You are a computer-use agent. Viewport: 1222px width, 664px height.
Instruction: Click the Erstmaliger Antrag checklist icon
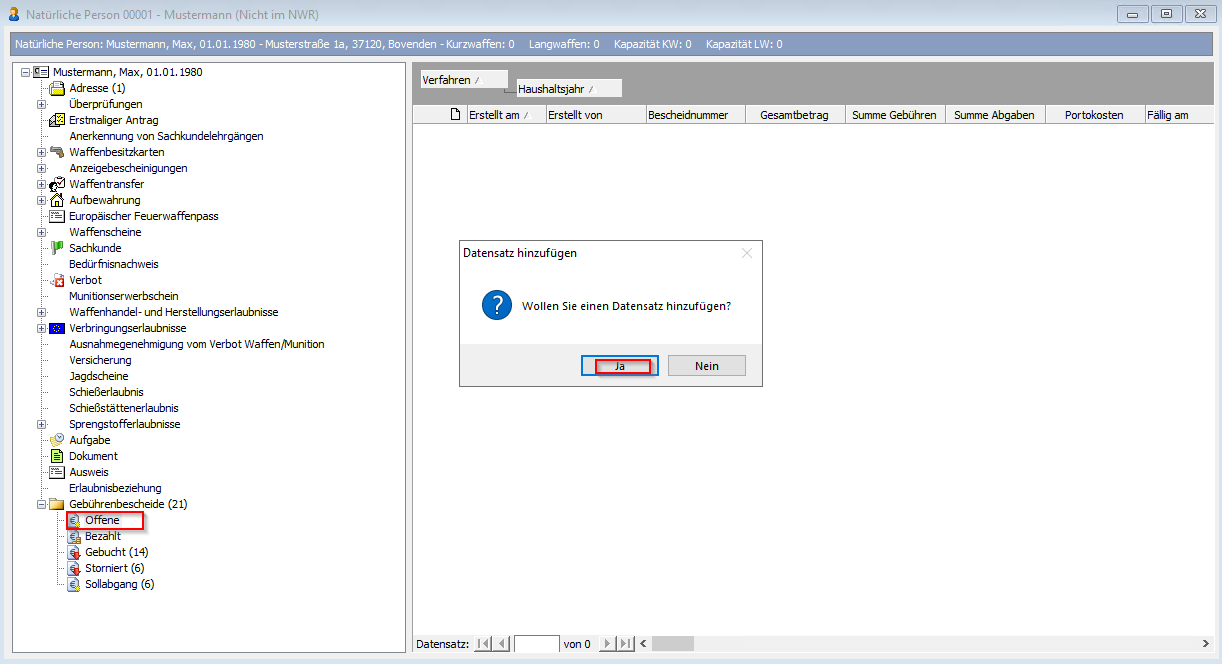[57, 120]
